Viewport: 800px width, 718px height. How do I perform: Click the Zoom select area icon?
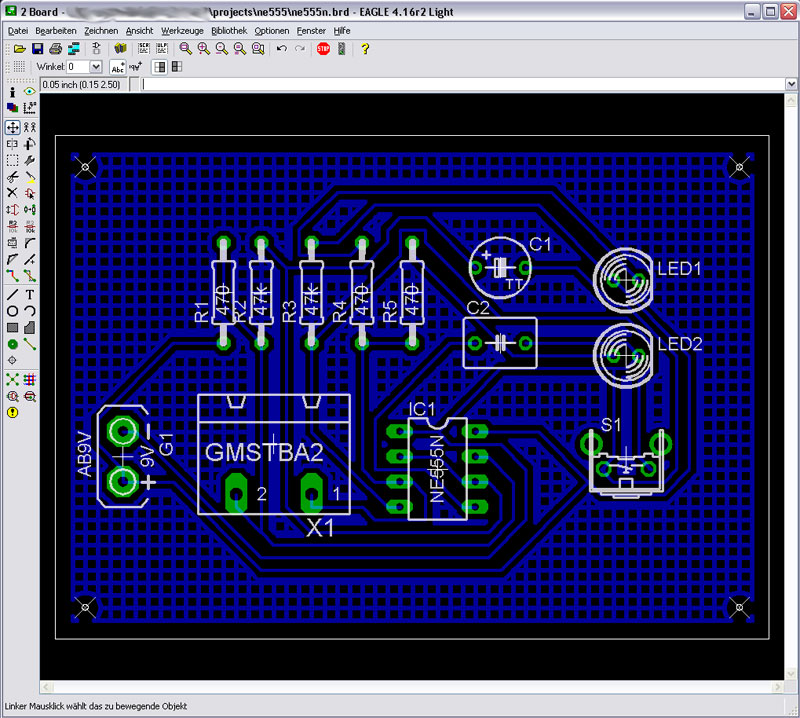point(258,49)
